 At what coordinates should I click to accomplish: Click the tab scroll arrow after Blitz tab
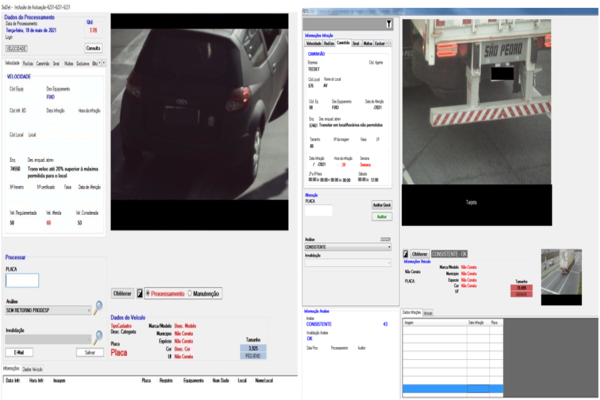coord(101,62)
